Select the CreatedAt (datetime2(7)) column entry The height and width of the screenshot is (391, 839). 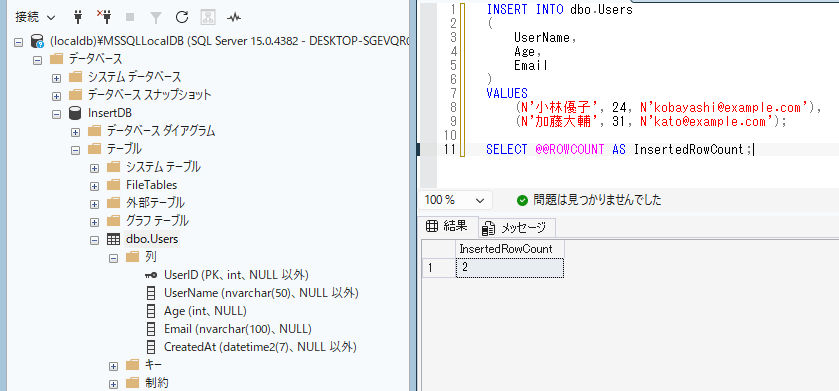tap(260, 347)
